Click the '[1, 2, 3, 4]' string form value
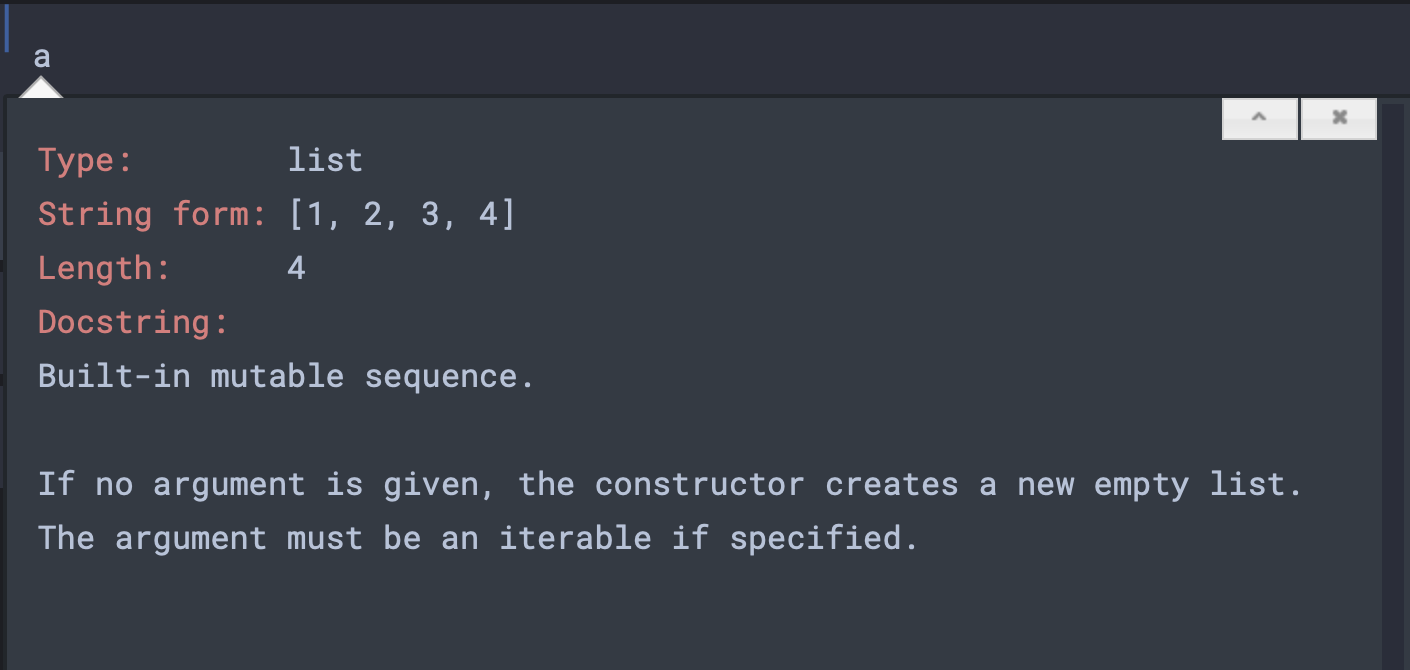 tap(402, 214)
